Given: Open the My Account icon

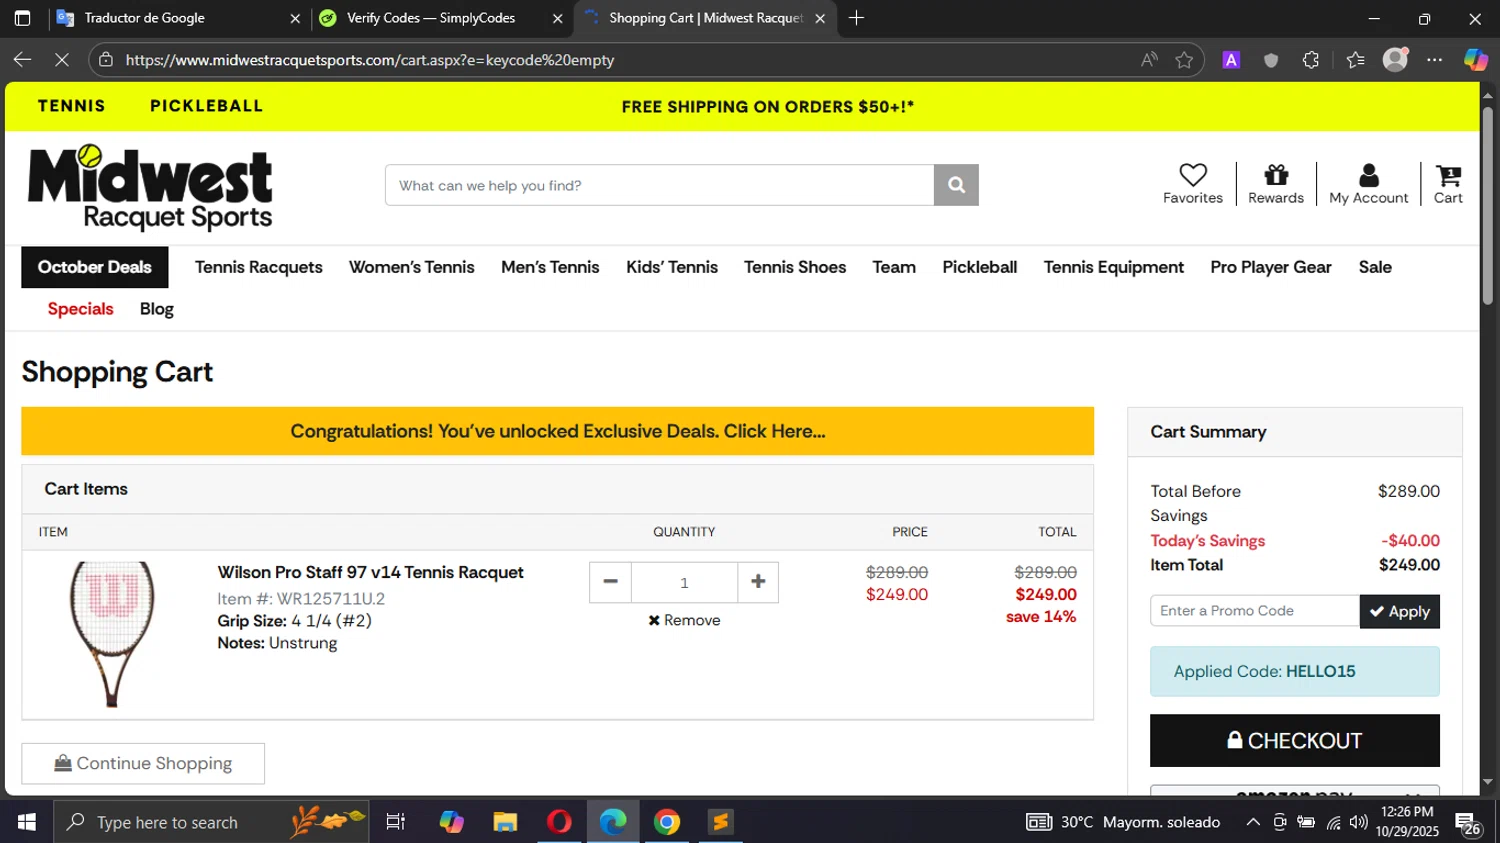Looking at the screenshot, I should click(1368, 184).
